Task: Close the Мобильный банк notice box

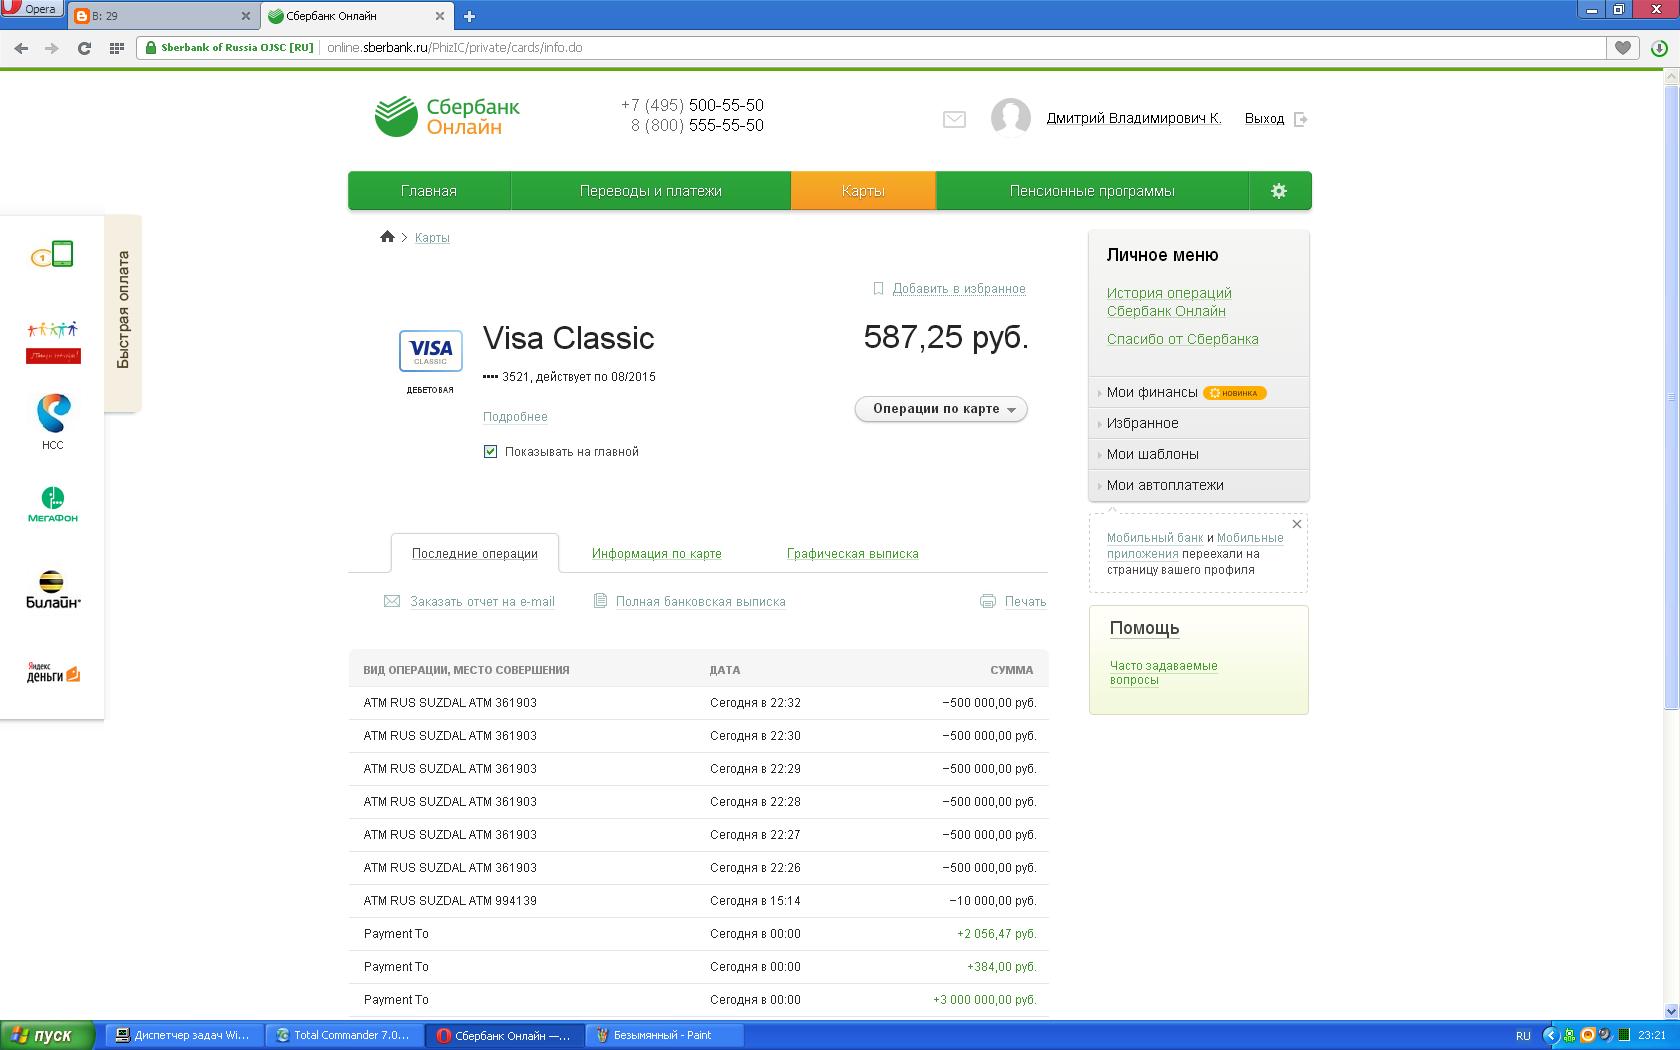Action: 1297,524
